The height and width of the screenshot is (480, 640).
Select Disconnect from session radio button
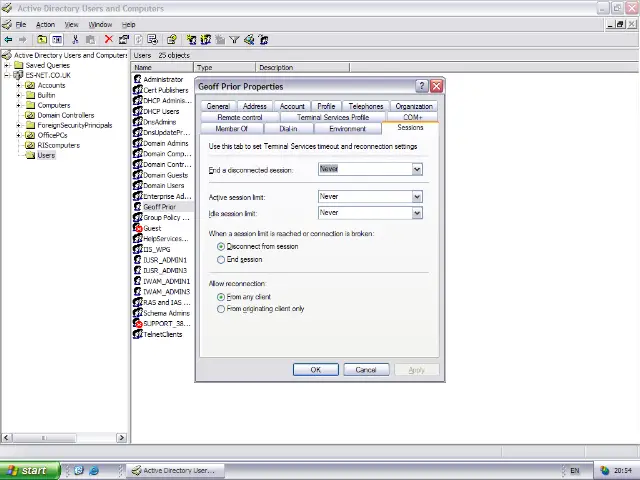(x=221, y=247)
